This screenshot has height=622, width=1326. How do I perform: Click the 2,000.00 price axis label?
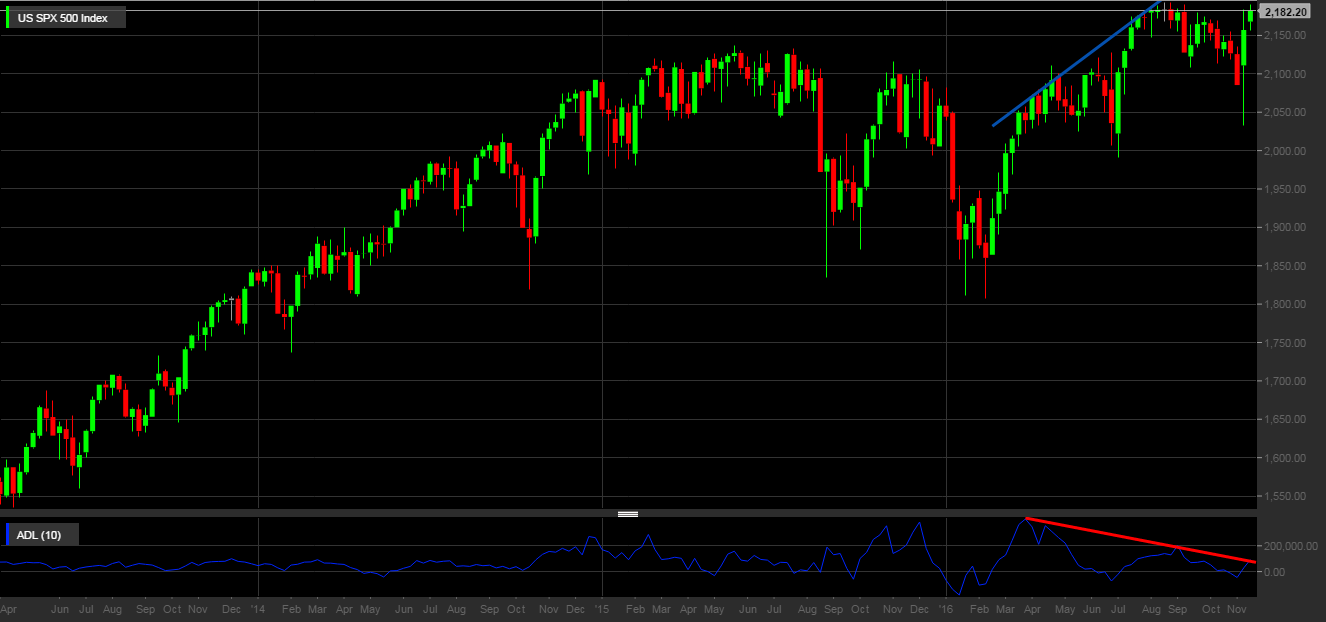point(1285,151)
